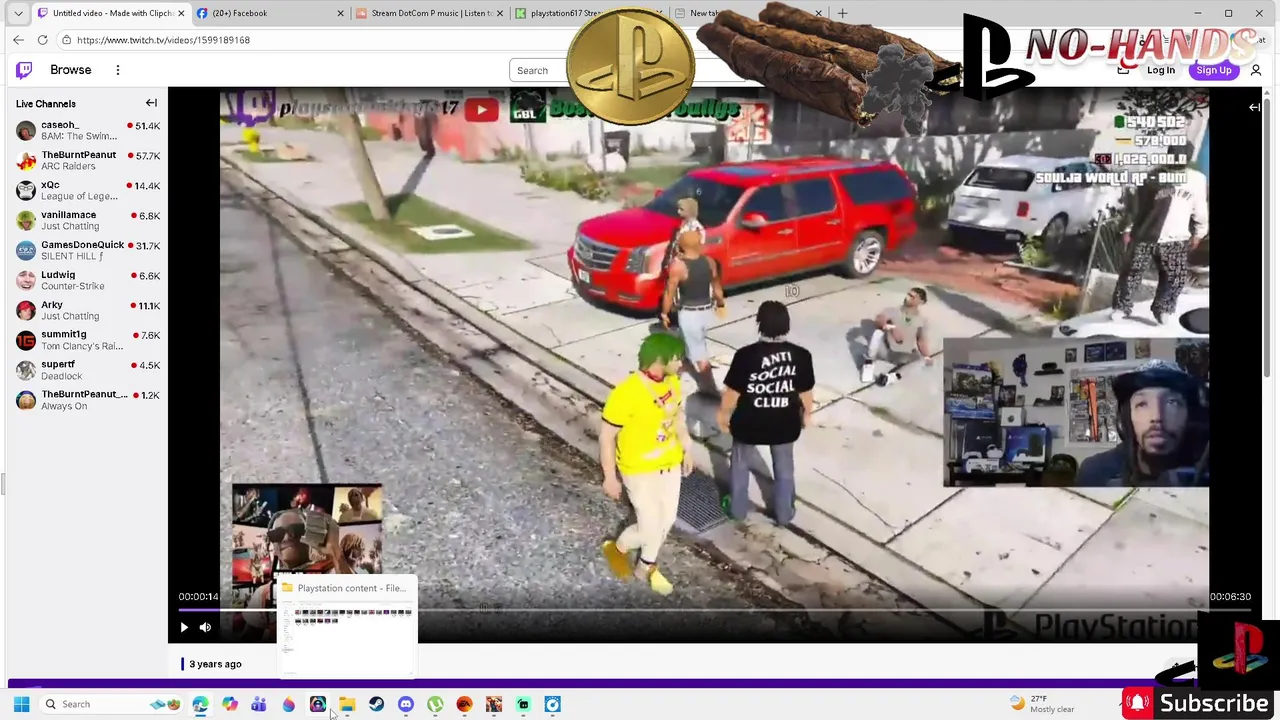Image resolution: width=1280 pixels, height=720 pixels.
Task: Open EA app from taskbar
Action: [x=464, y=704]
